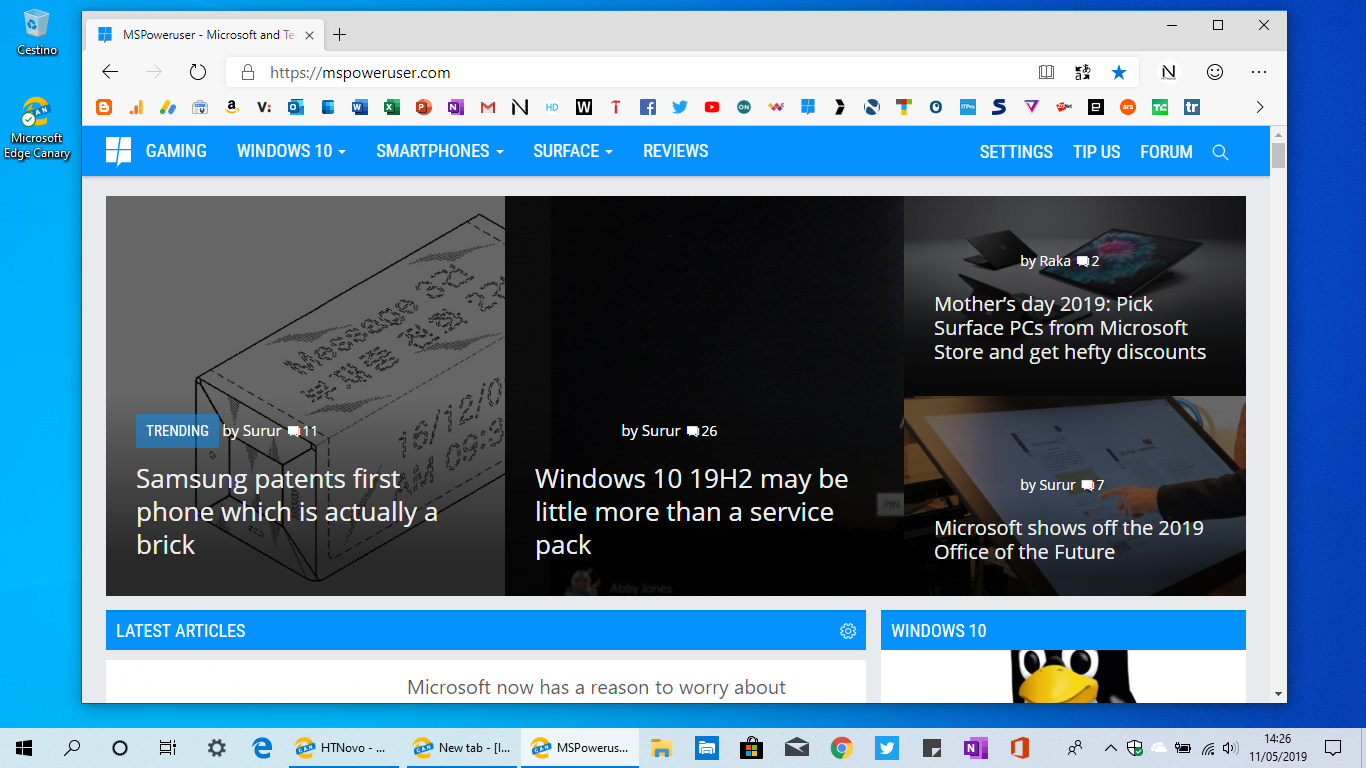The width and height of the screenshot is (1366, 768).
Task: Open the Twitter bookmark in favorites bar
Action: click(680, 107)
